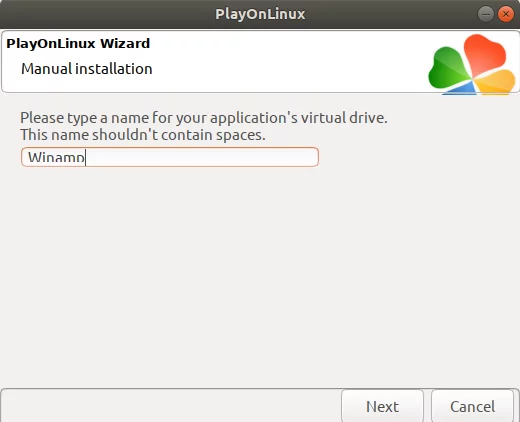This screenshot has height=422, width=520.
Task: Close the PlayOnLinux wizard window
Action: click(506, 14)
